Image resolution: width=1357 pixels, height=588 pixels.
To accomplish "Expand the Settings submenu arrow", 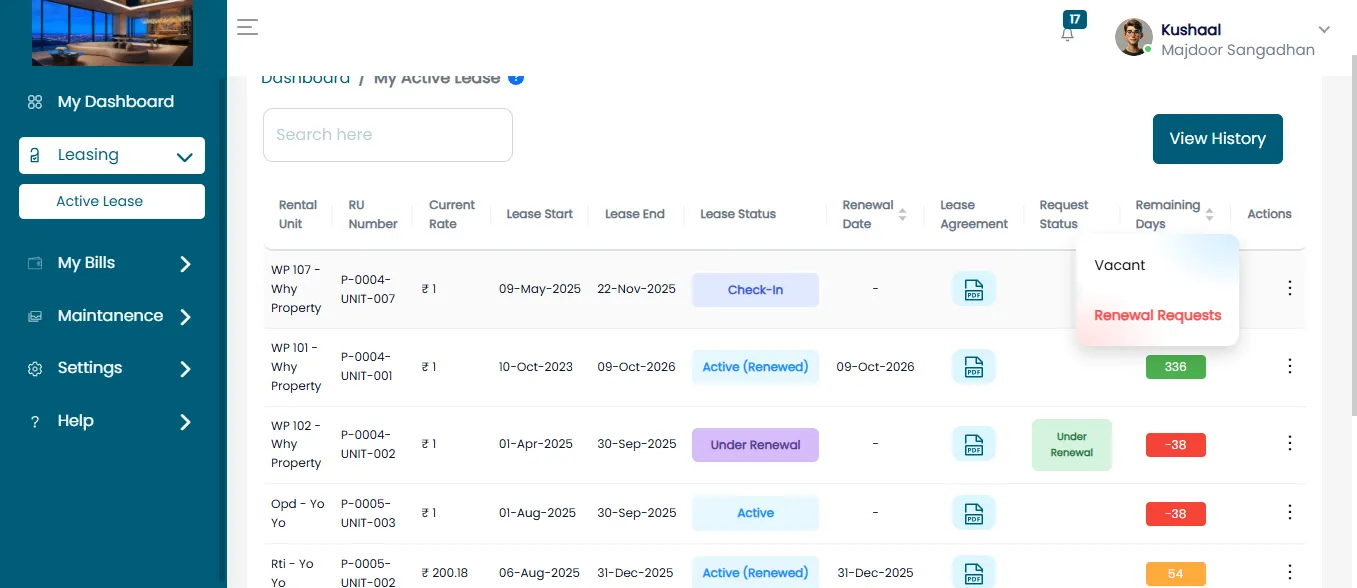I will (185, 369).
